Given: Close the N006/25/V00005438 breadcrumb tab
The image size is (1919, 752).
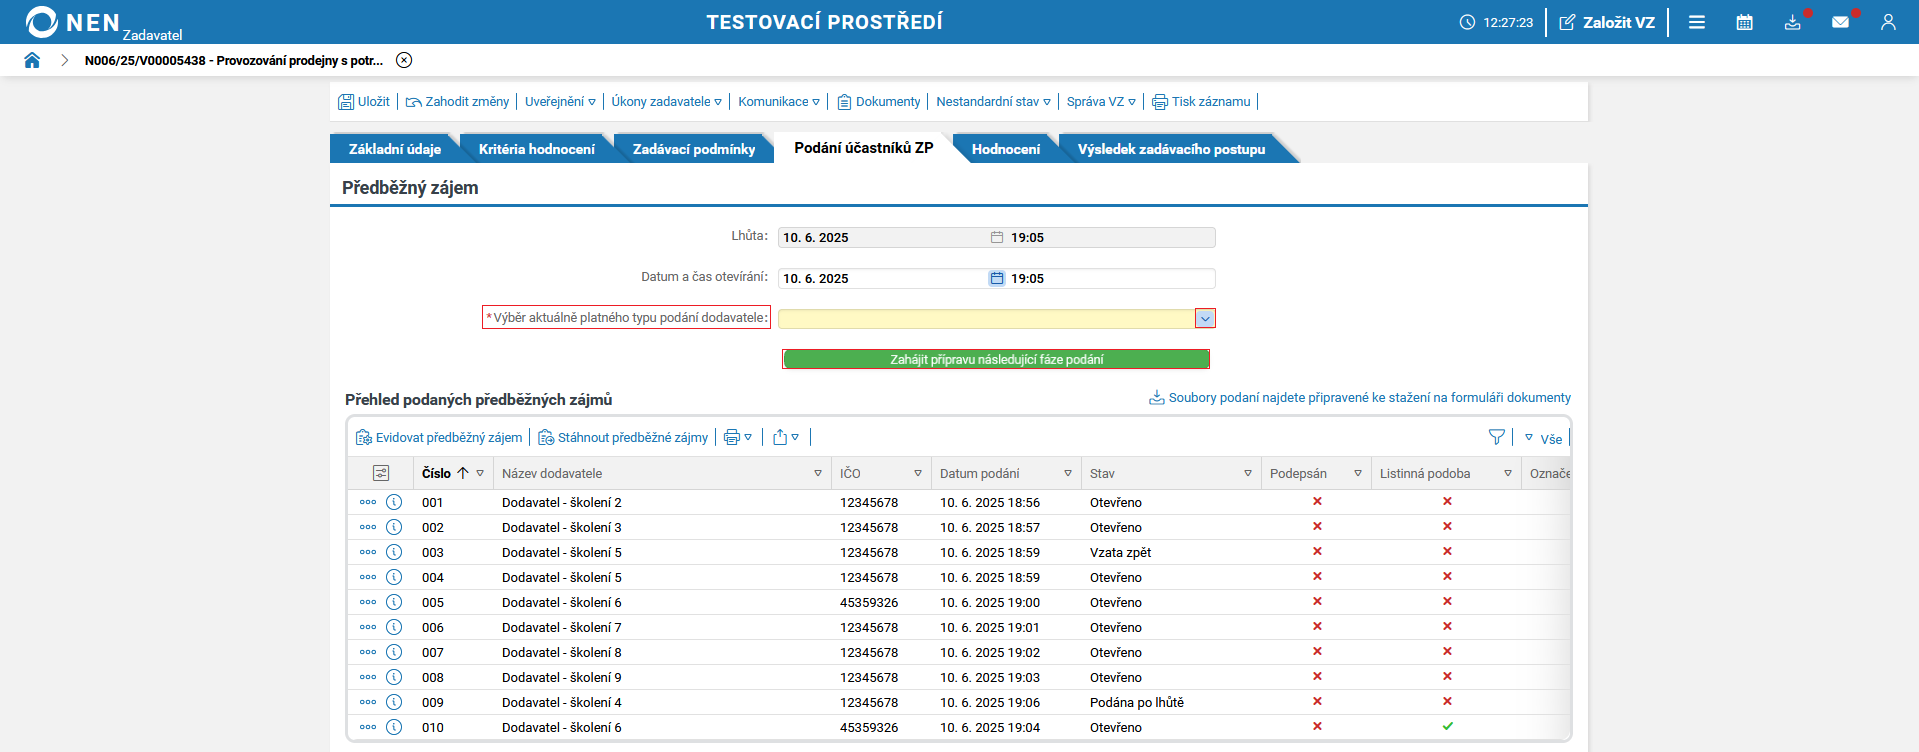Looking at the screenshot, I should (x=404, y=60).
